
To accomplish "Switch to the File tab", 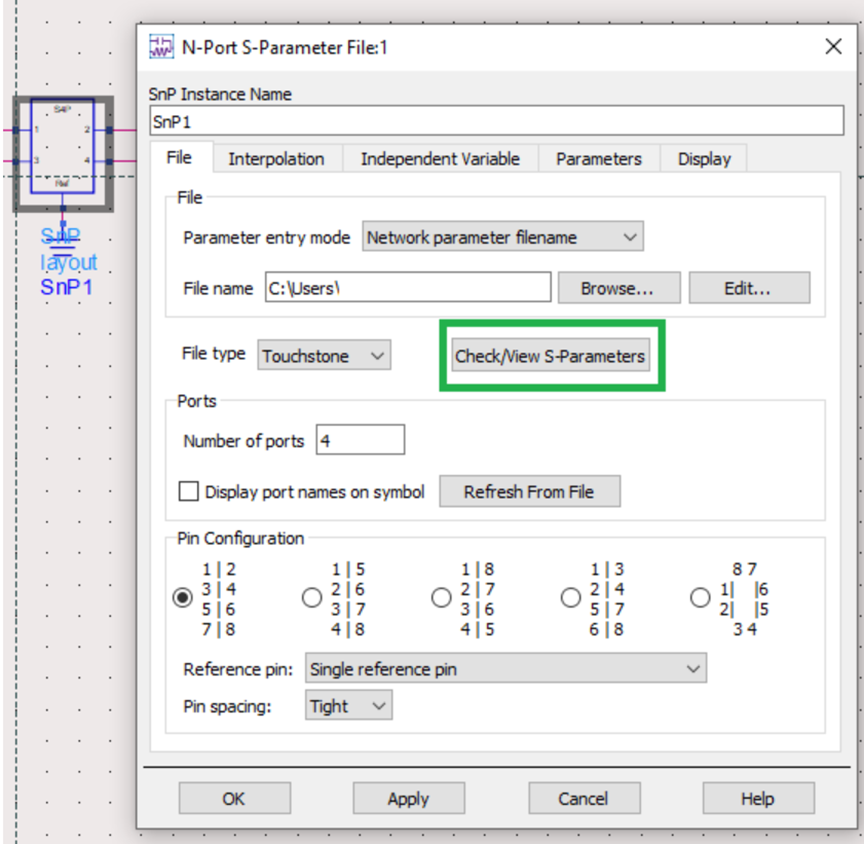I will pyautogui.click(x=179, y=158).
